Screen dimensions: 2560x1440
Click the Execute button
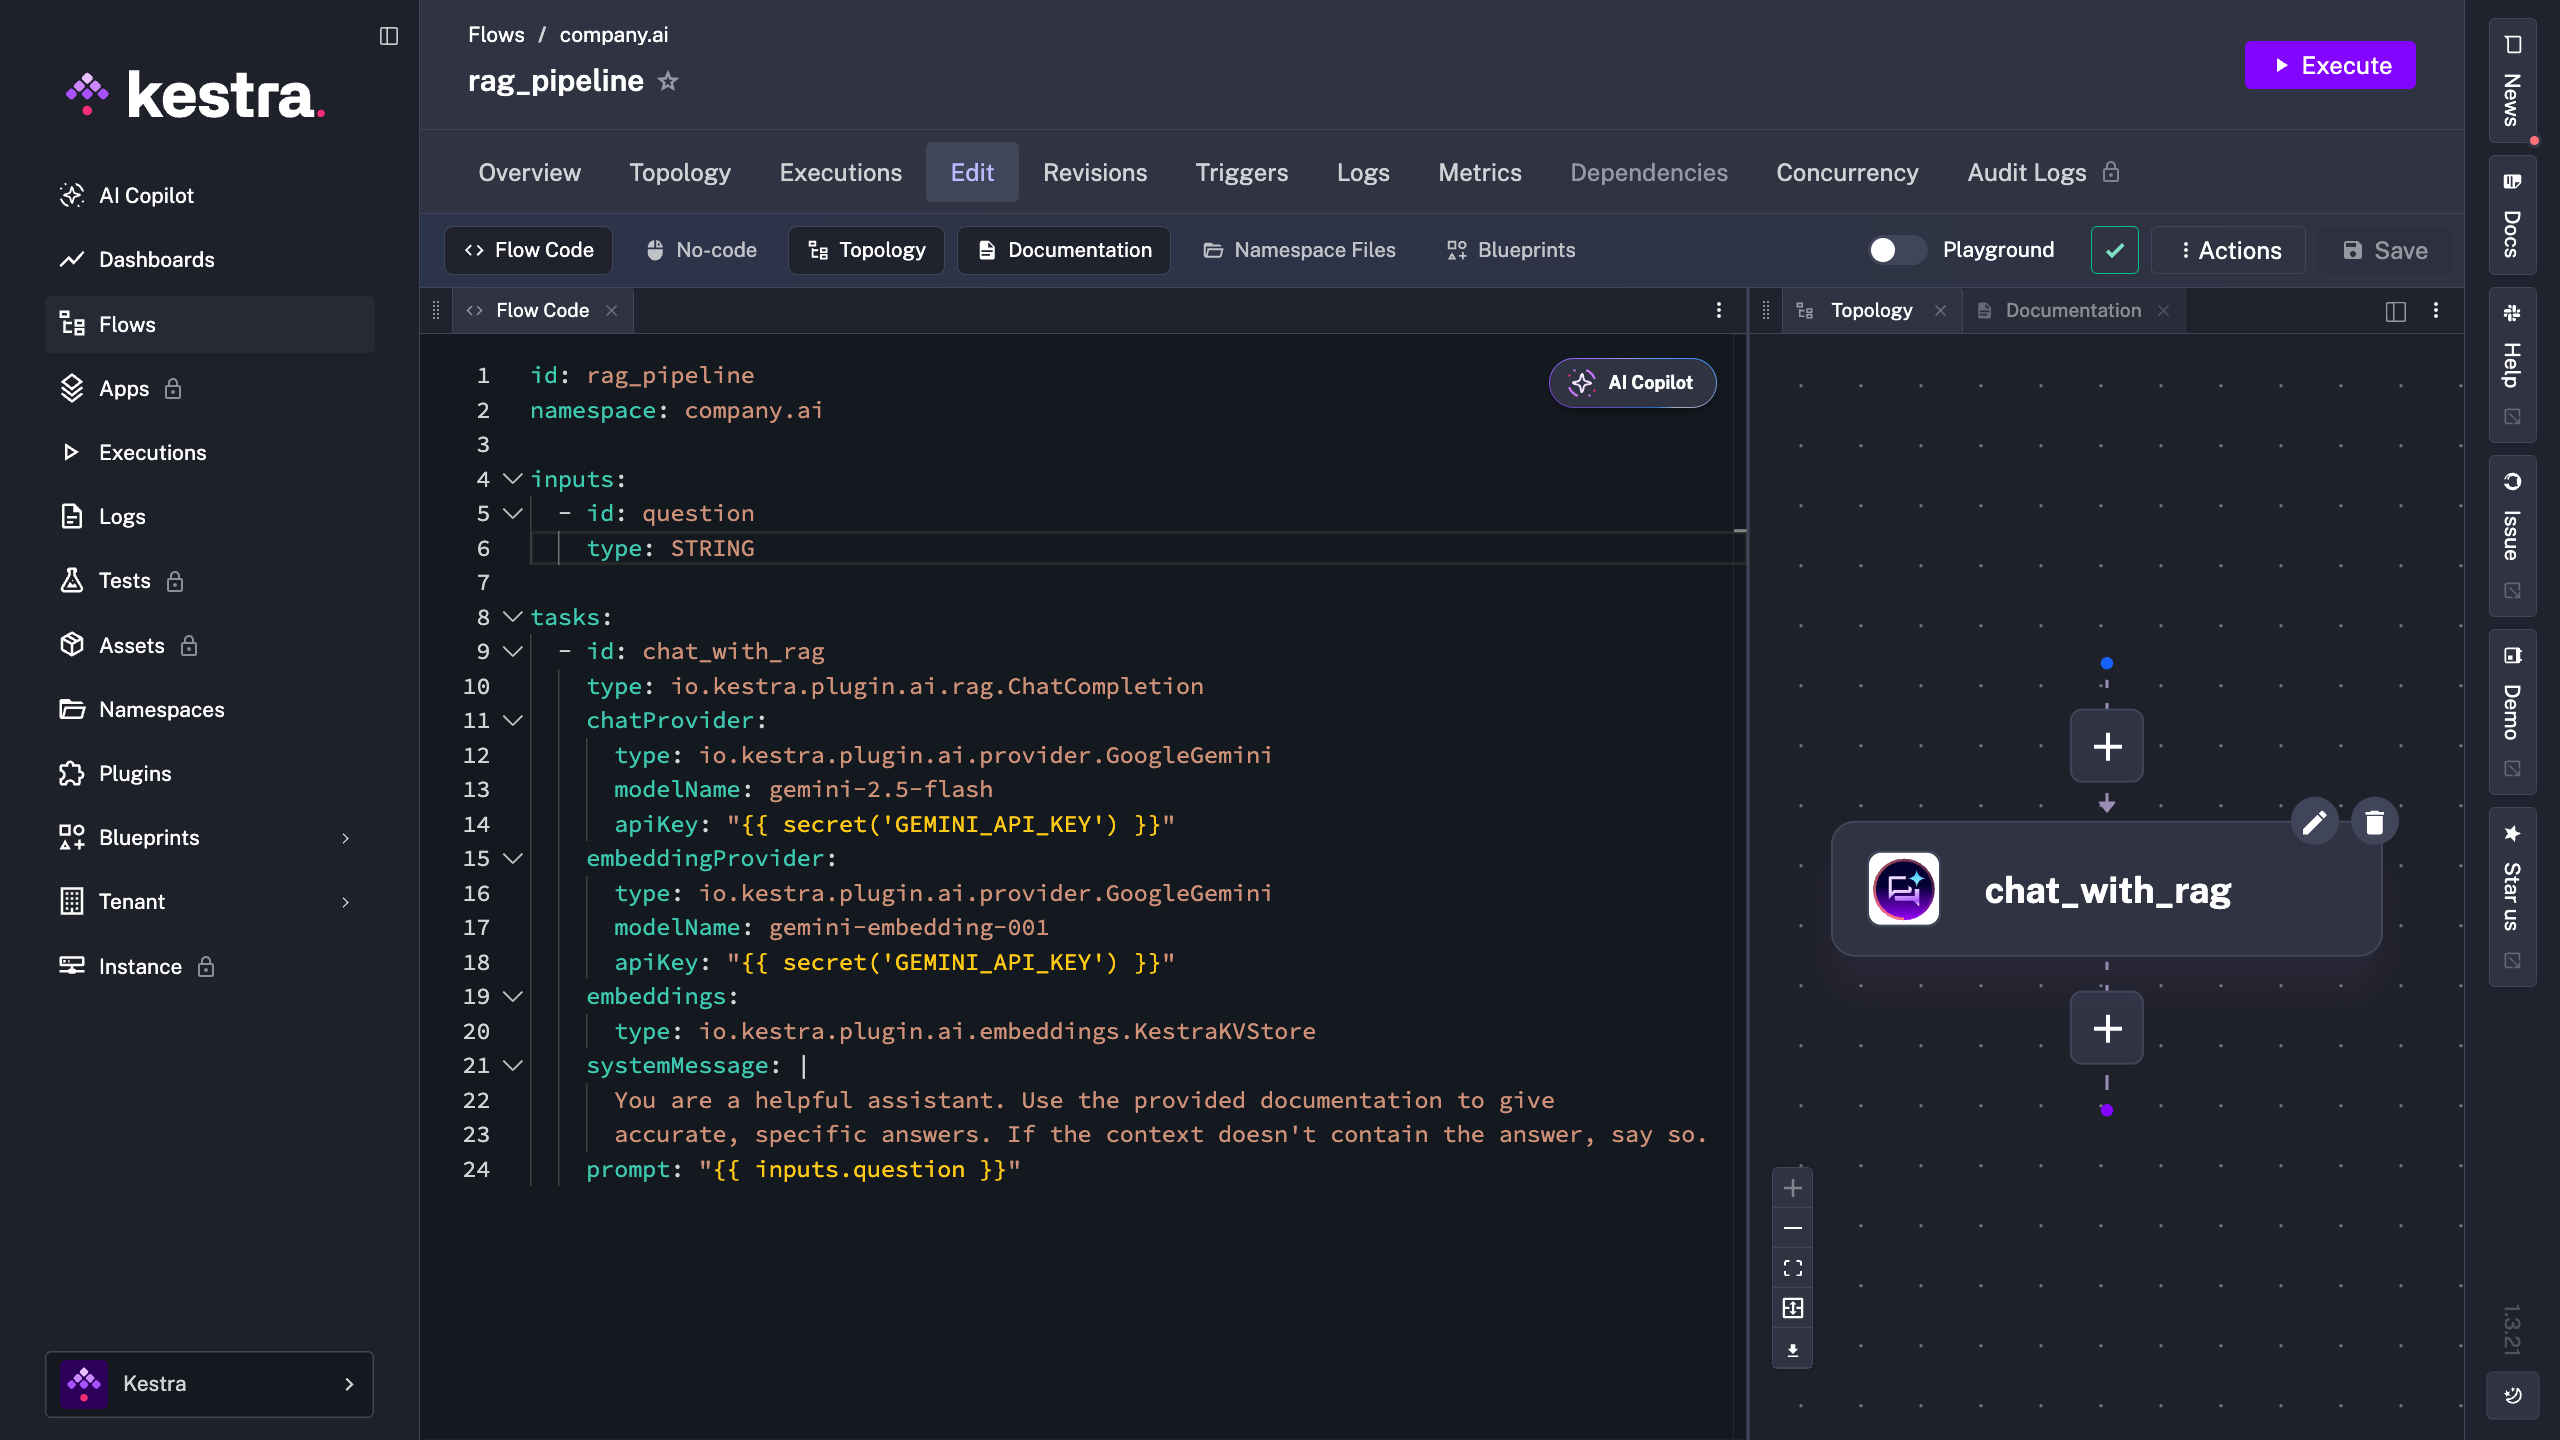point(2330,65)
